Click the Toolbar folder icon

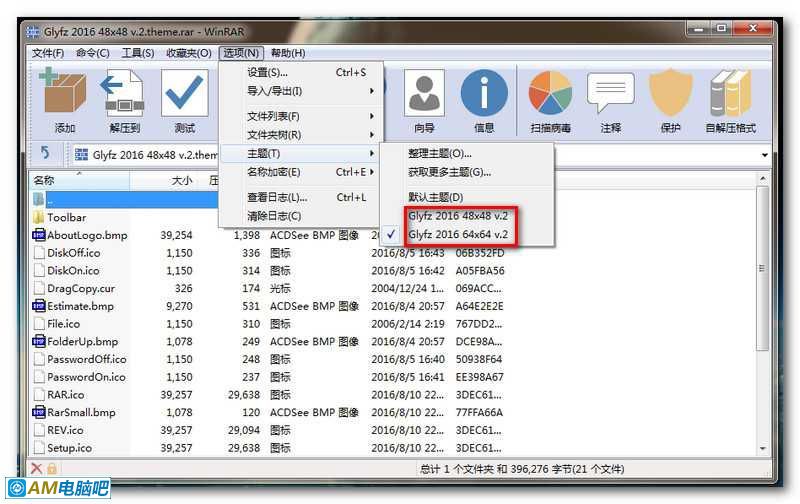click(38, 217)
